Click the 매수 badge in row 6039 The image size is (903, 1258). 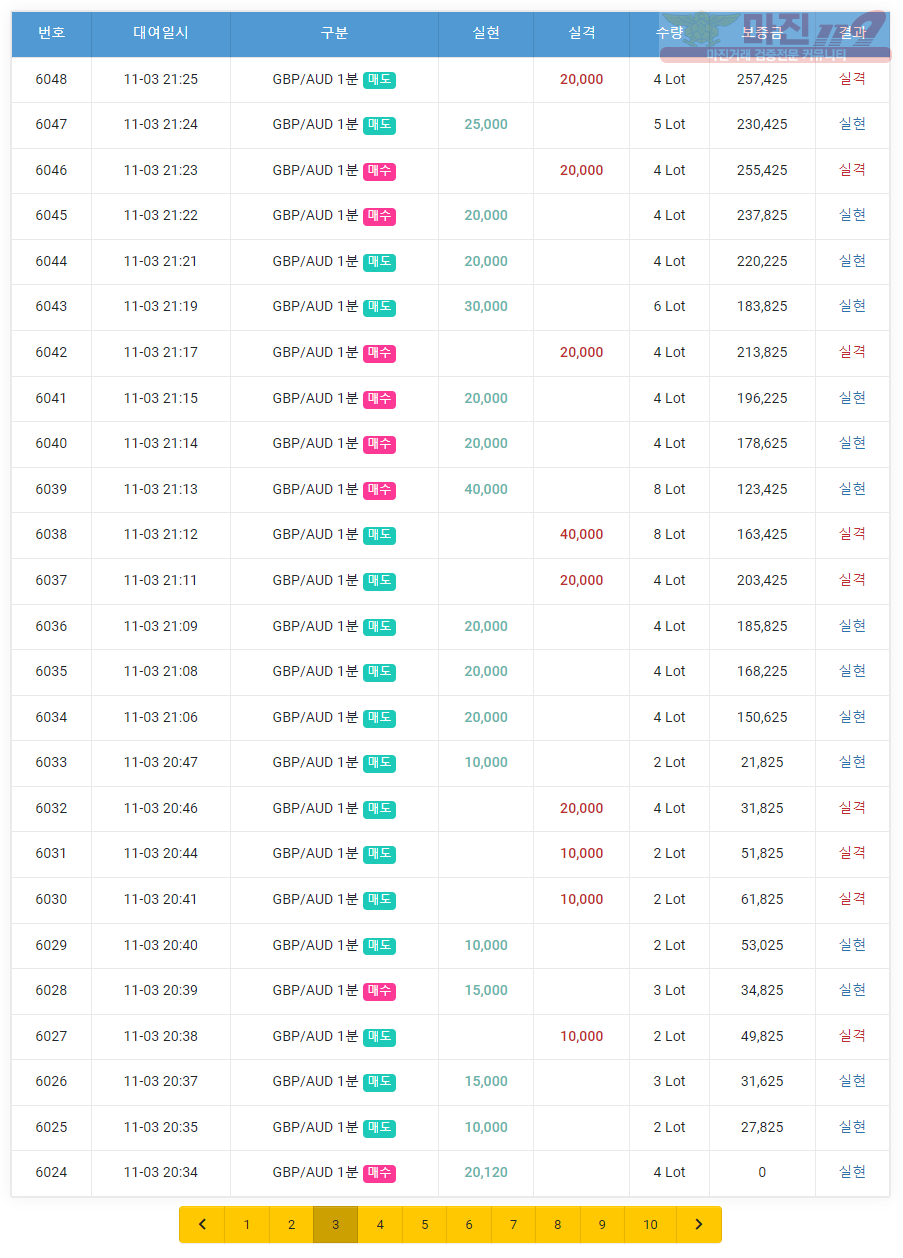[379, 490]
